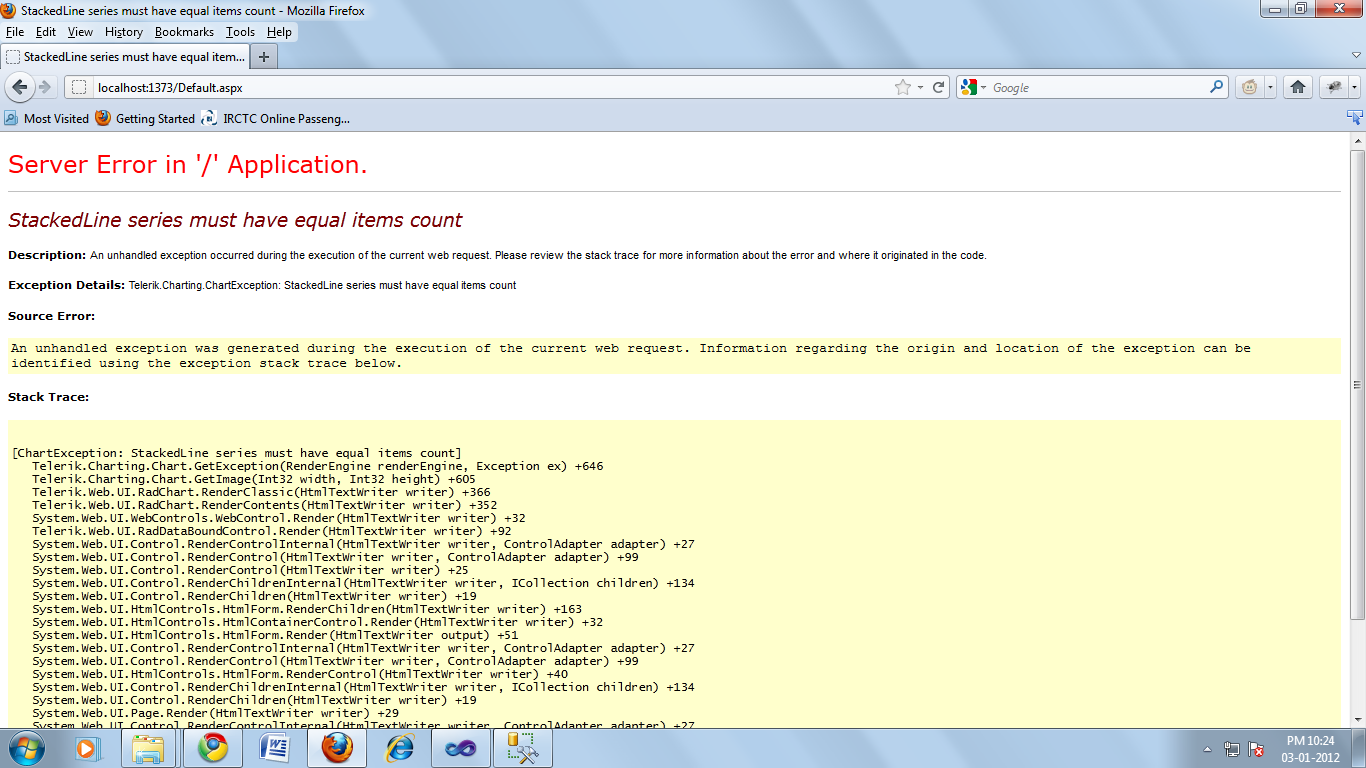The image size is (1366, 768).
Task: Open a new tab with the plus button
Action: click(x=264, y=57)
